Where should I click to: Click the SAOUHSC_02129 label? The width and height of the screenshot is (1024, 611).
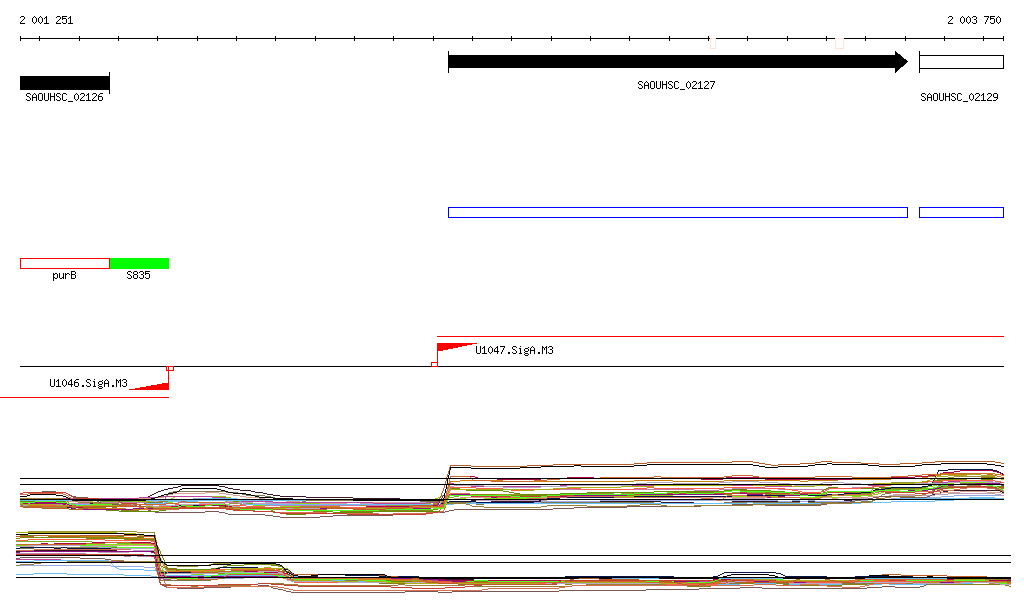[x=959, y=97]
